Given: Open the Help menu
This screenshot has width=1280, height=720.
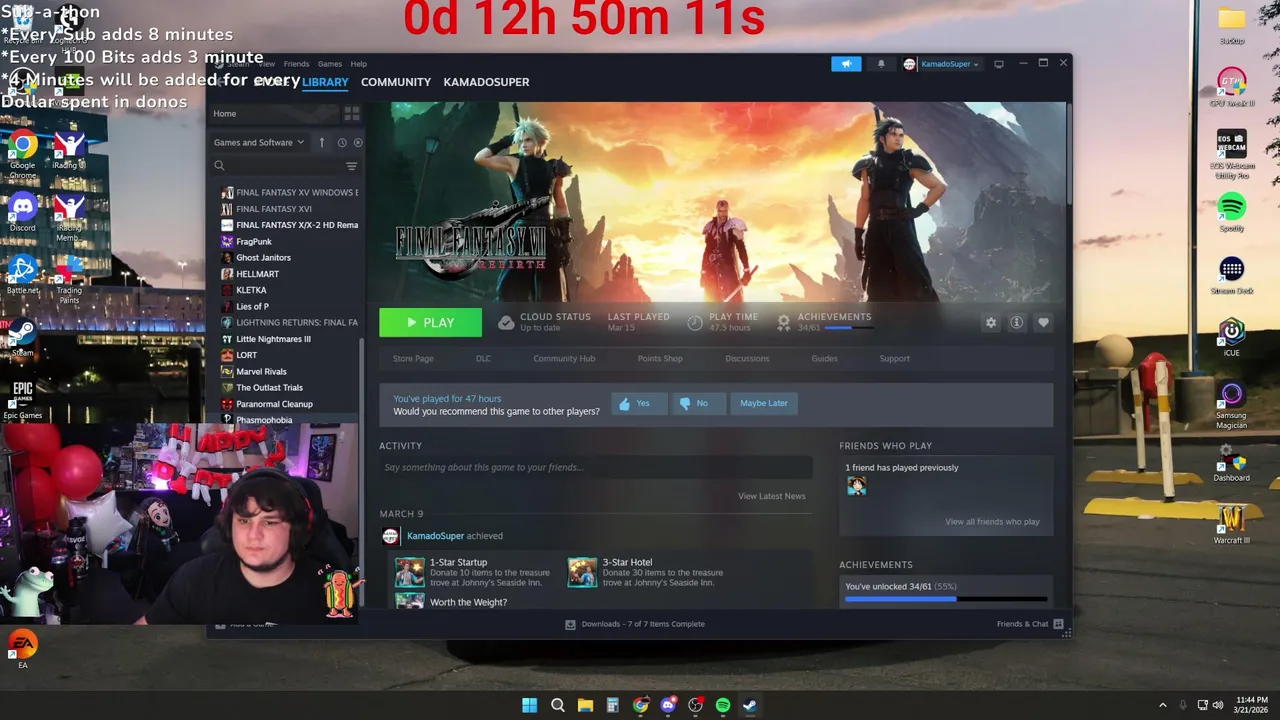Looking at the screenshot, I should [358, 64].
